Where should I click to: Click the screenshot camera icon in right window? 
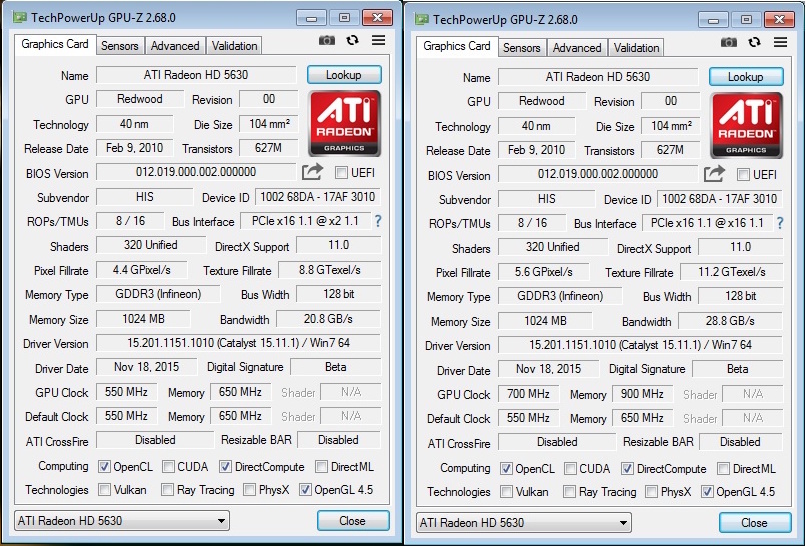click(729, 42)
